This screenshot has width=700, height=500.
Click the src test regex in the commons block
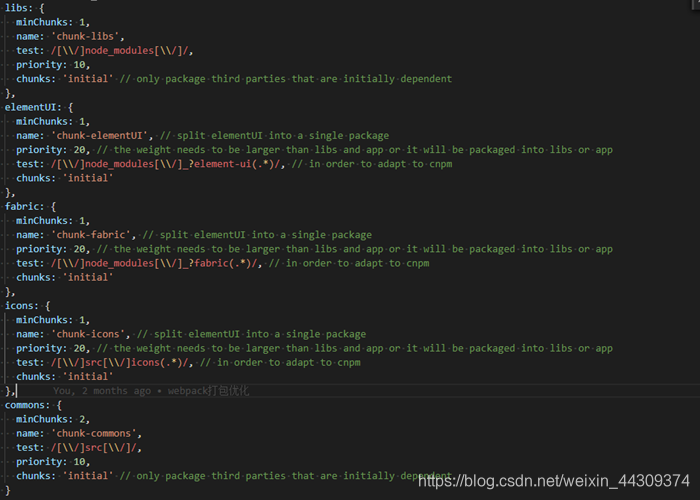(96, 448)
